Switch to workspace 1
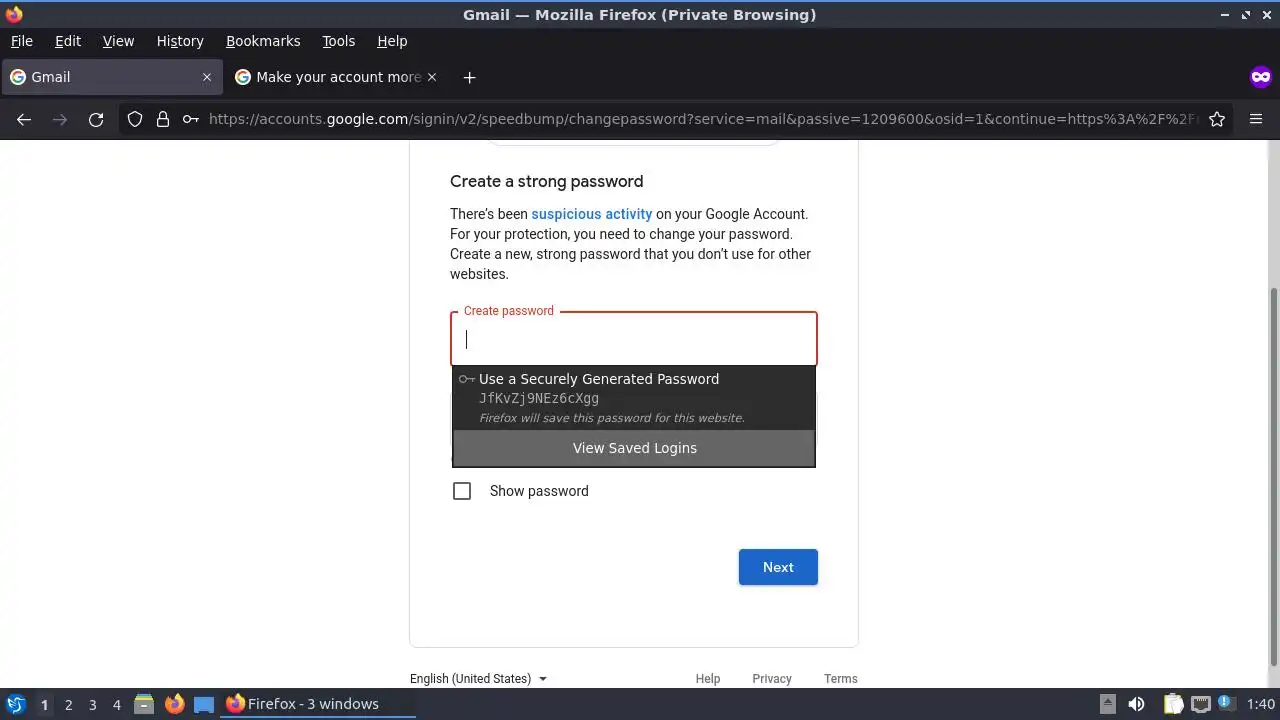 coord(44,704)
